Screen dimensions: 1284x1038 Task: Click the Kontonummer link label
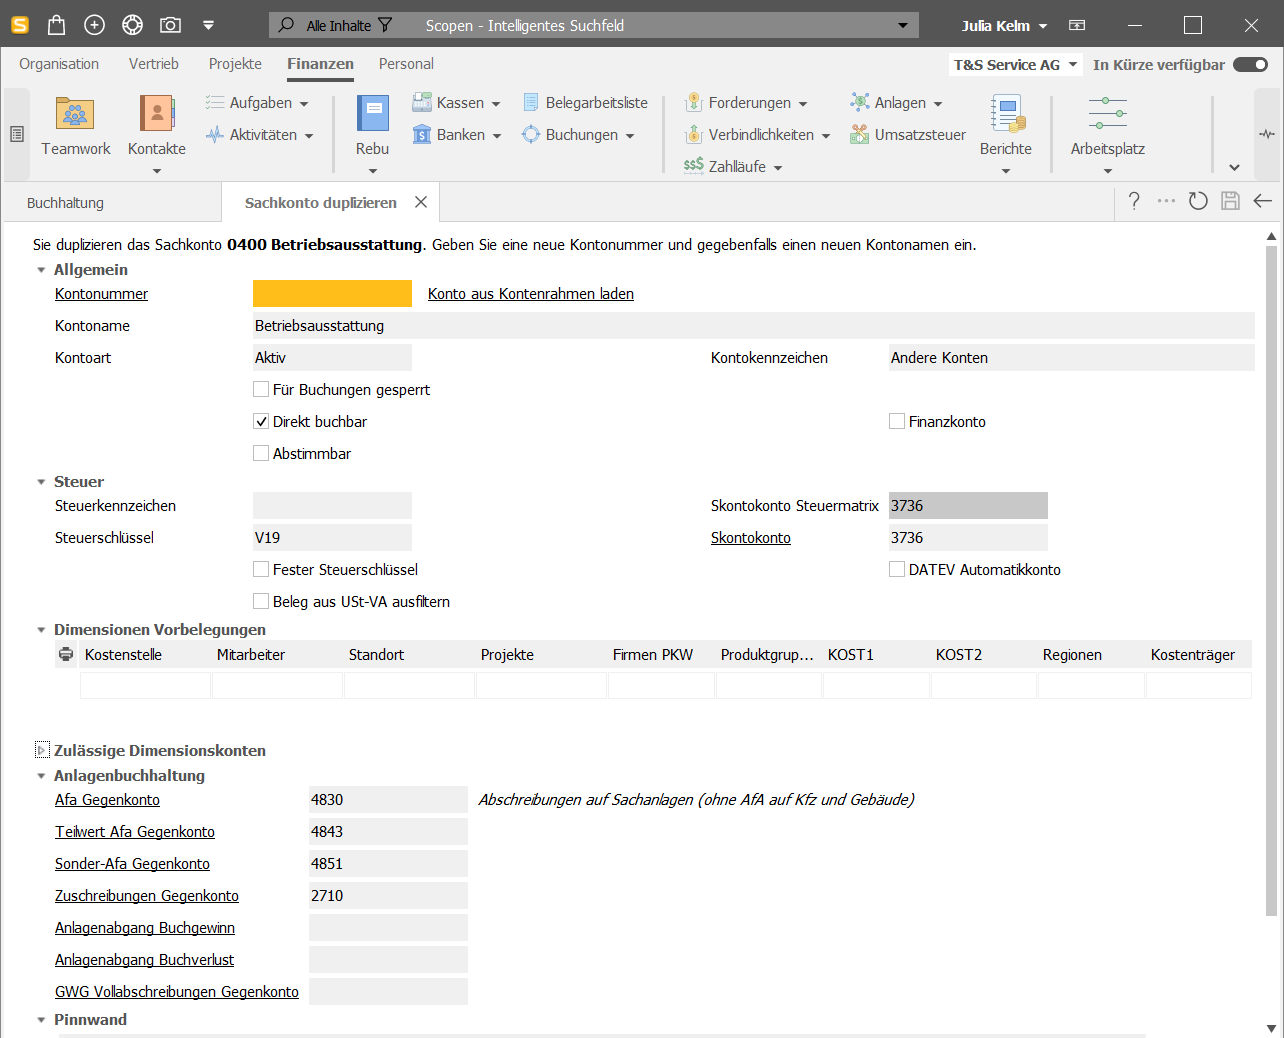click(101, 293)
